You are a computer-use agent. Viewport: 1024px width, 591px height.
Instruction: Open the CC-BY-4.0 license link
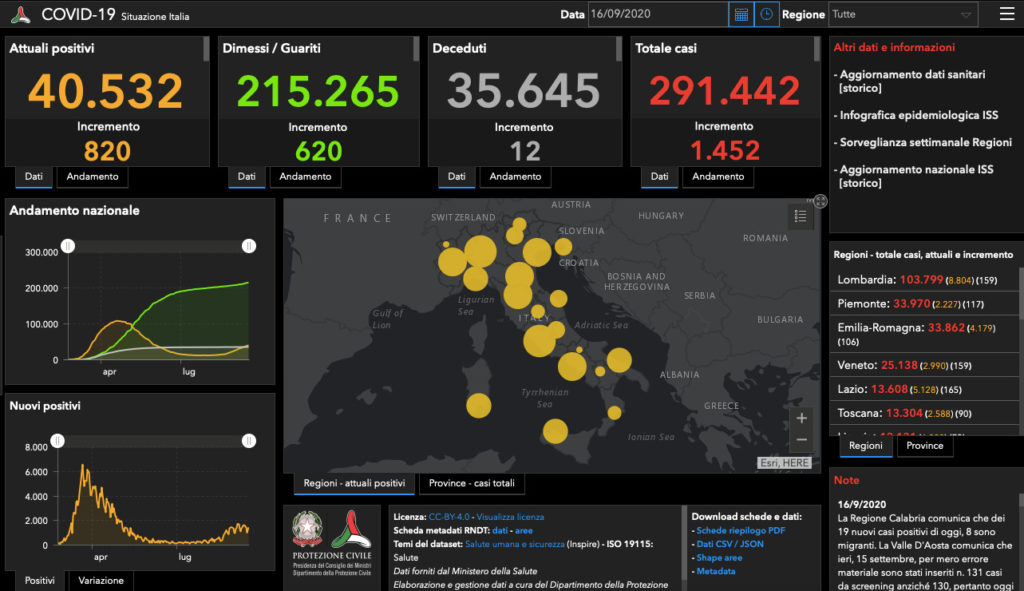point(450,517)
